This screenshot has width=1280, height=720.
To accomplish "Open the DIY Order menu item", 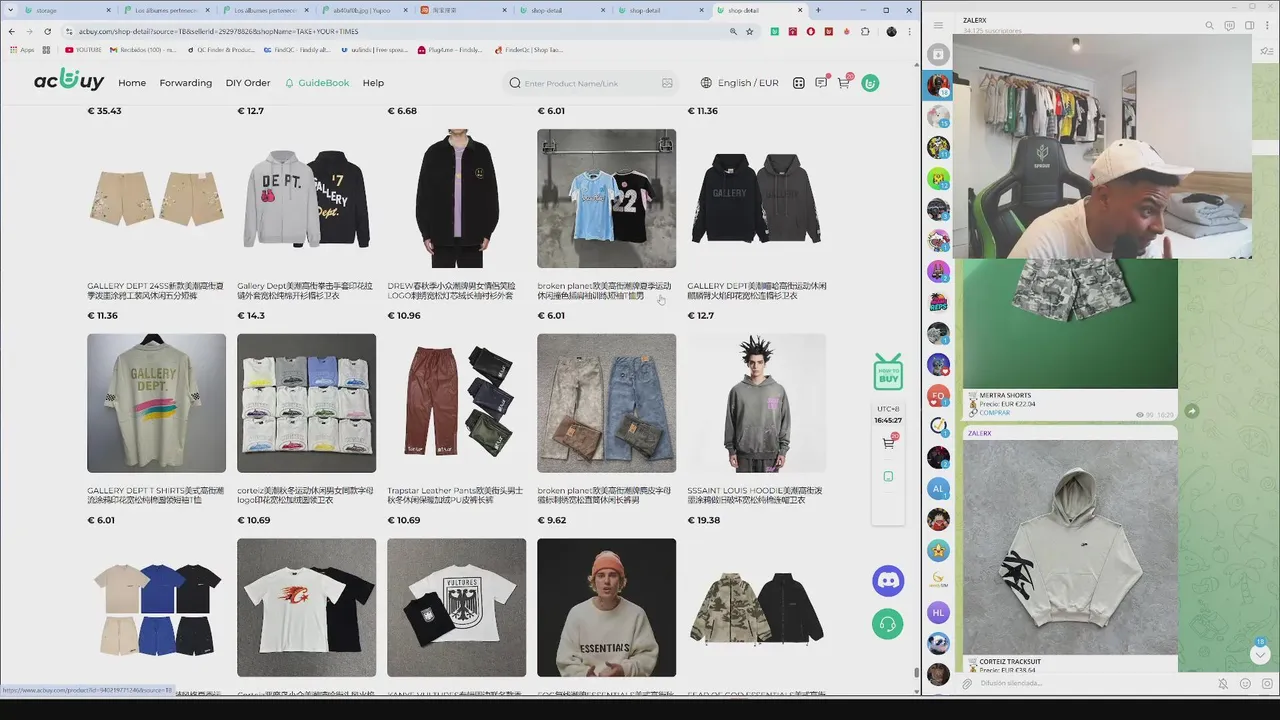I will (x=248, y=83).
